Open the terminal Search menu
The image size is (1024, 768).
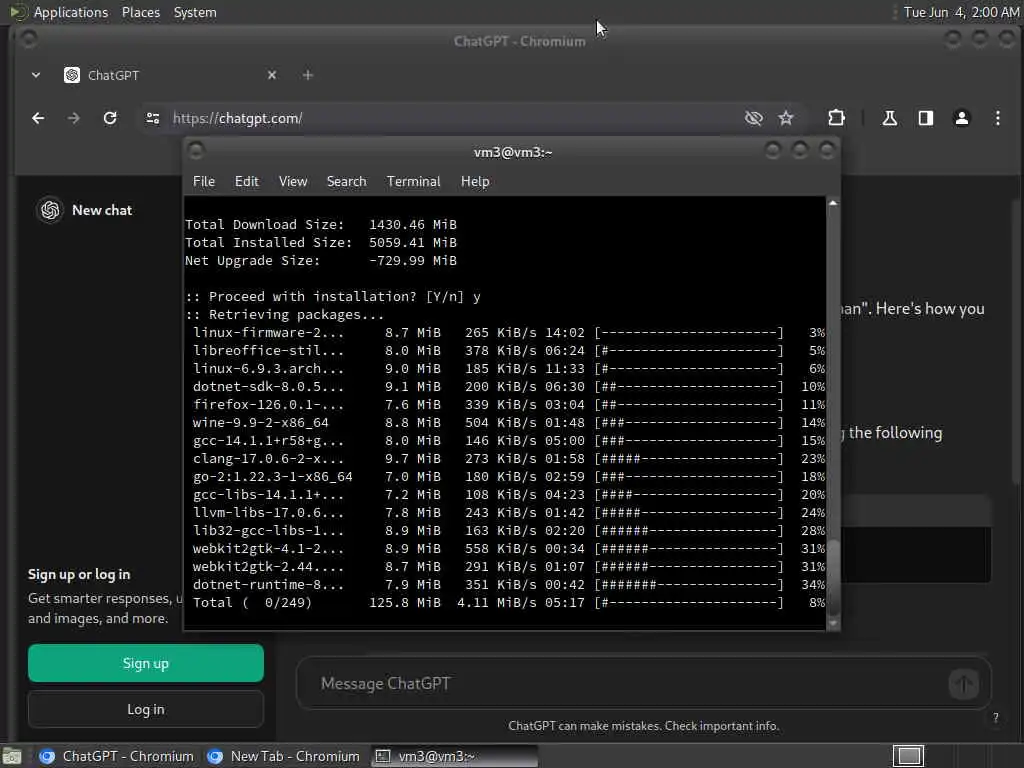[x=346, y=182]
